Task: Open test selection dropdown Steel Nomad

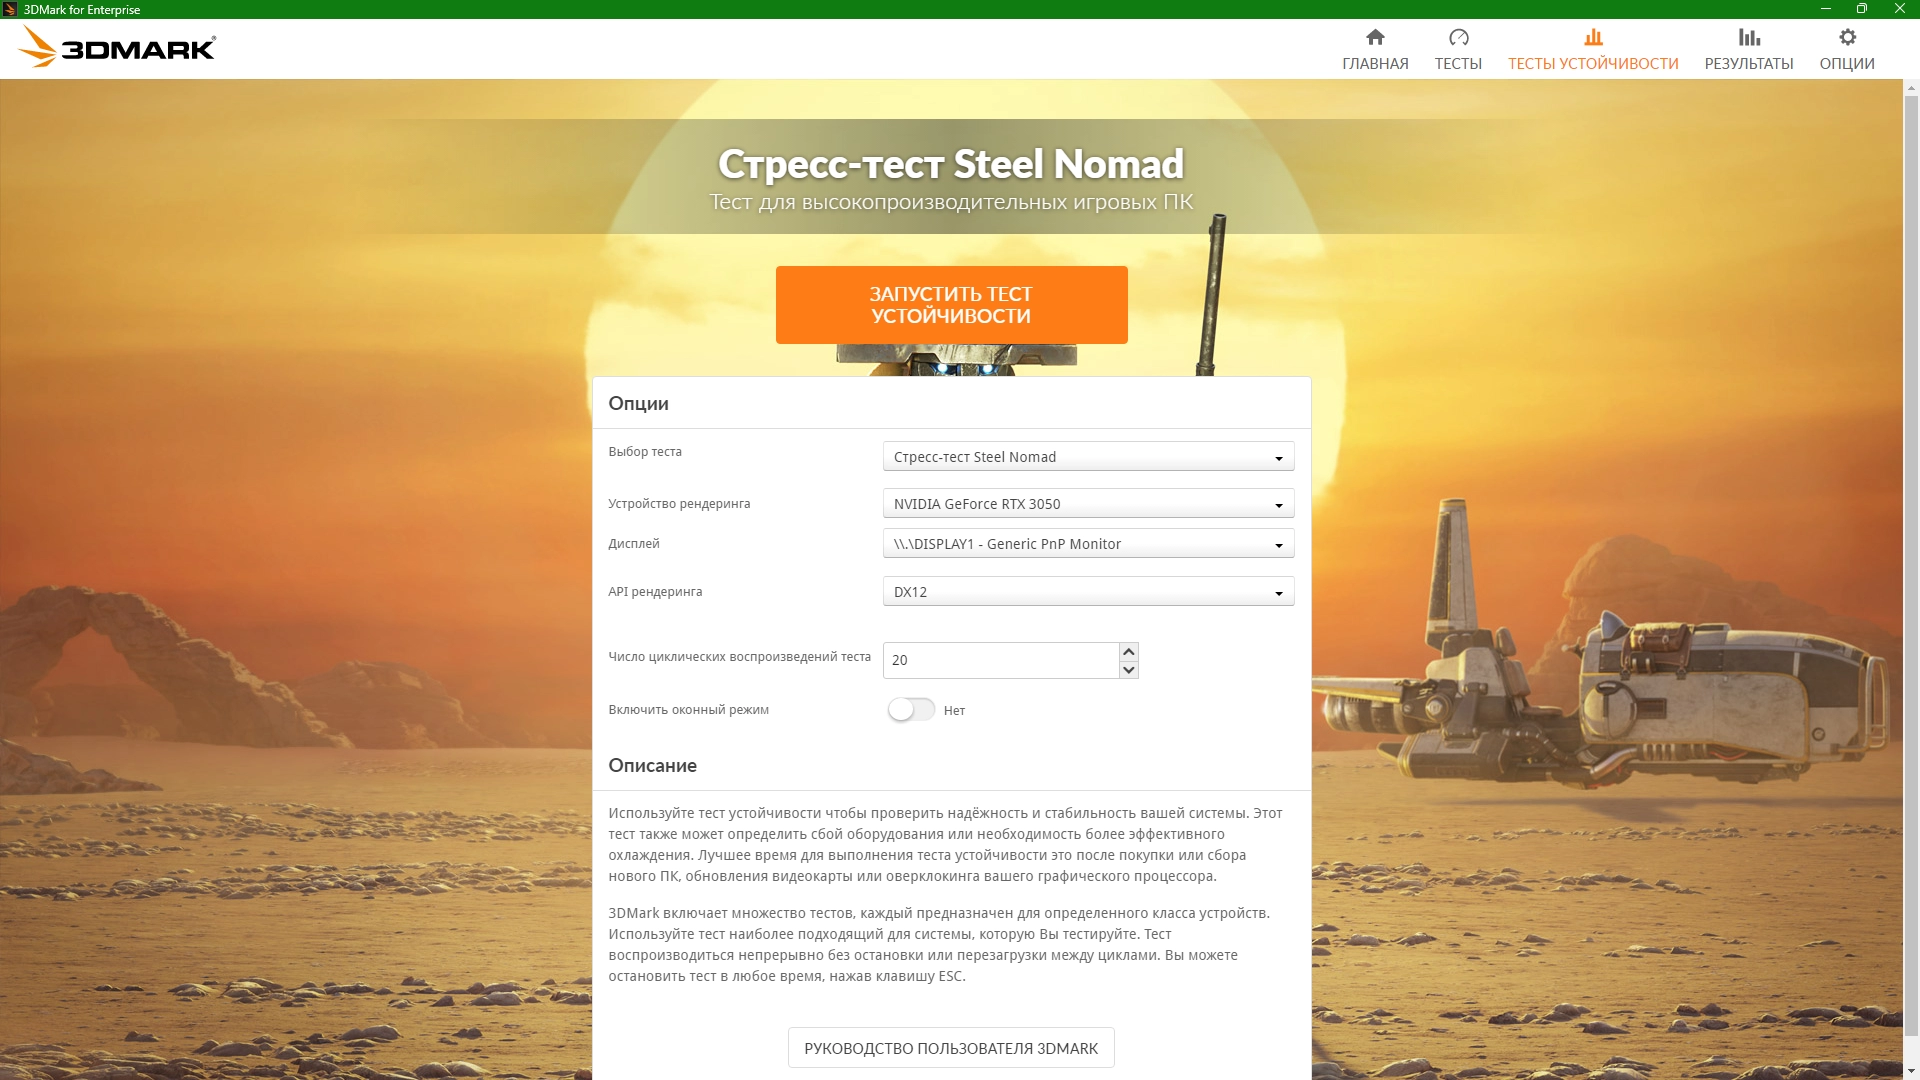Action: click(1088, 457)
